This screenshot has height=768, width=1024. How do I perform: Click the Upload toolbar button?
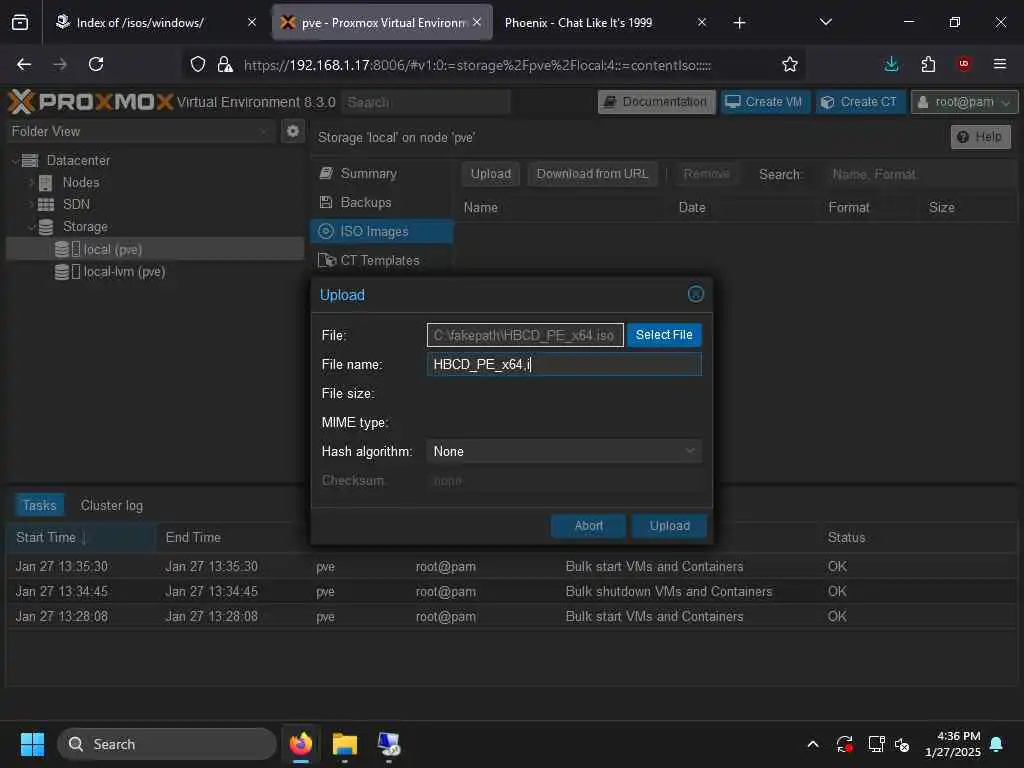click(x=490, y=174)
